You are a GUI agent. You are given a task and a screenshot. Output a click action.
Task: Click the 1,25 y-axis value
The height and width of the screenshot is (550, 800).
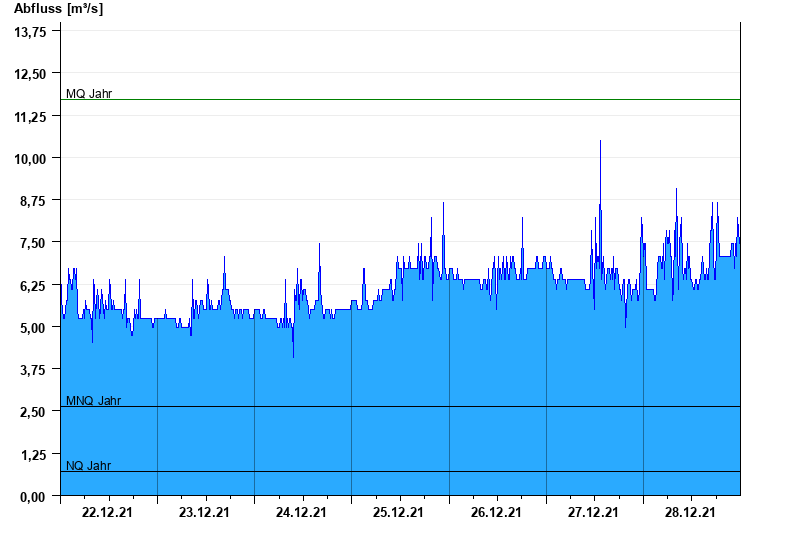(33, 455)
